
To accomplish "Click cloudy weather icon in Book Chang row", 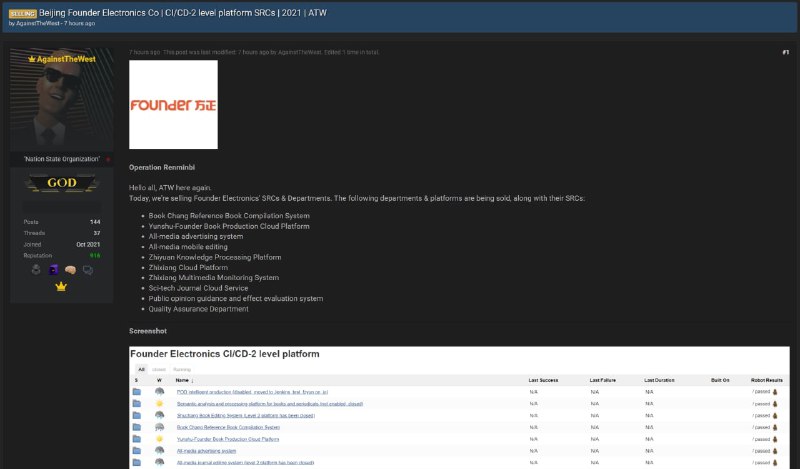I will click(160, 427).
